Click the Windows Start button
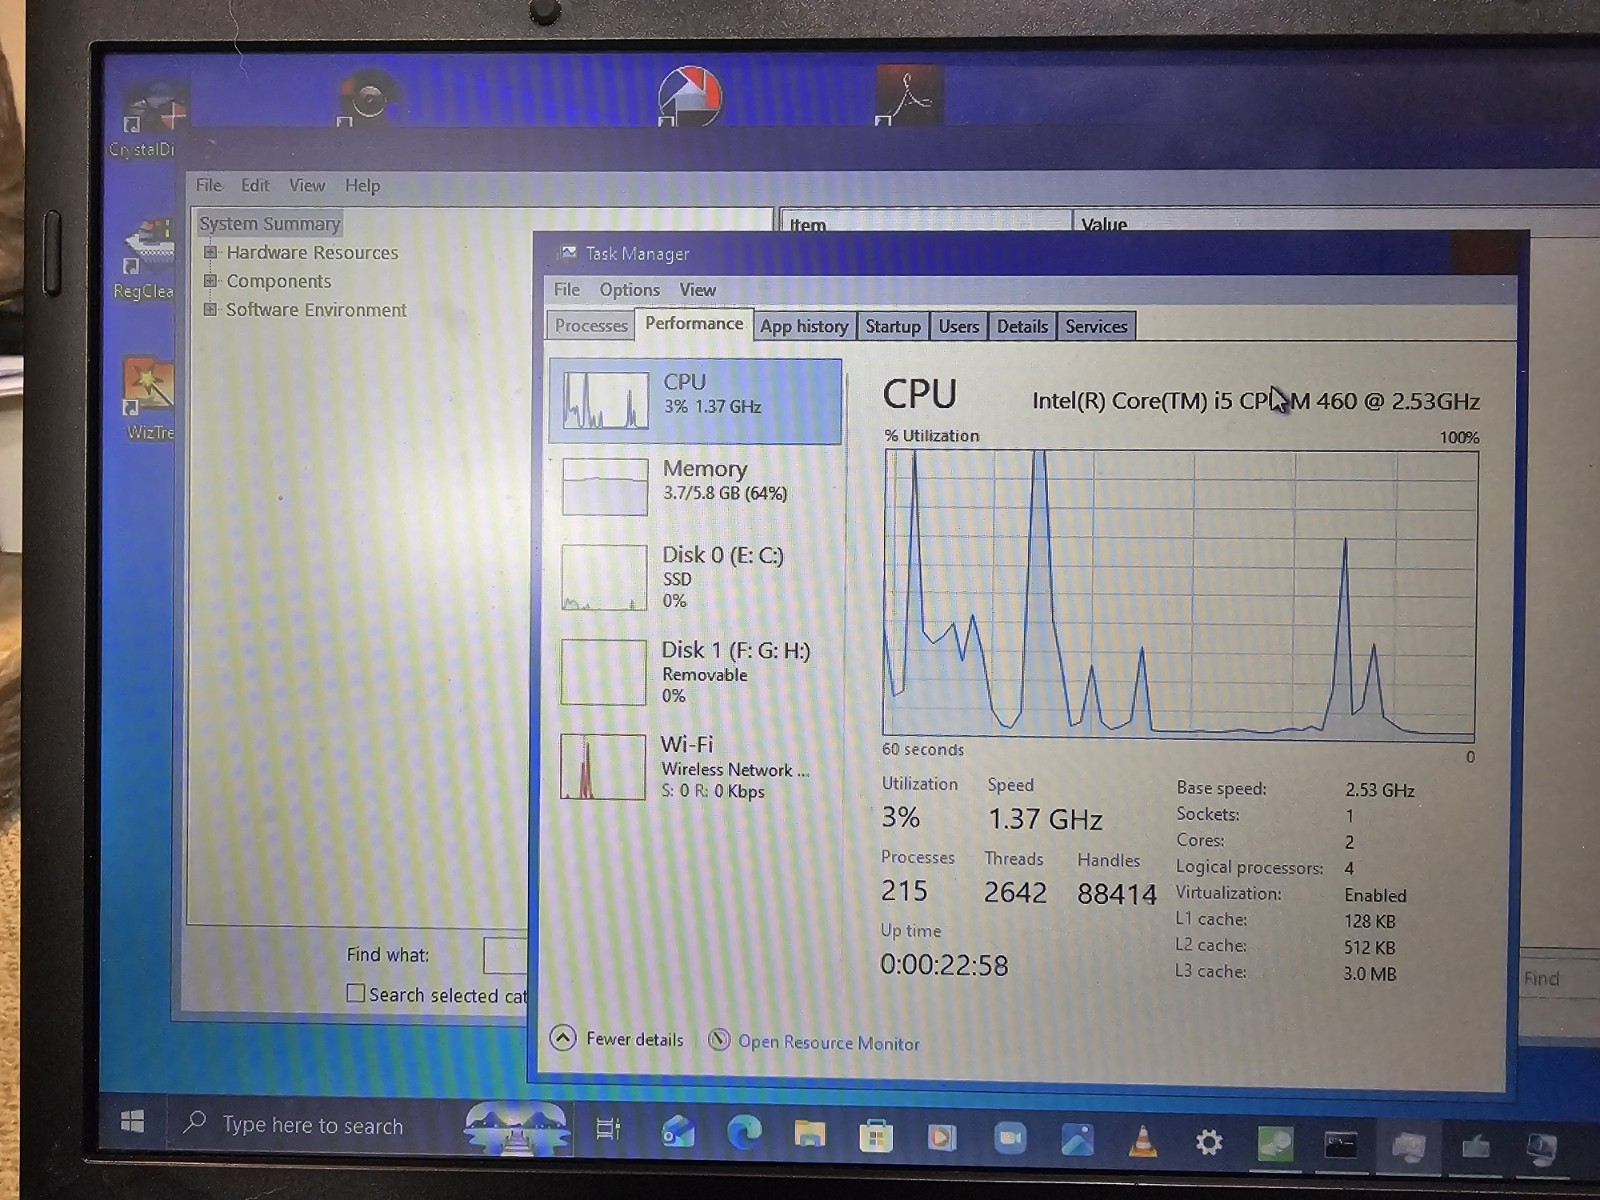This screenshot has width=1600, height=1200. coord(132,1121)
